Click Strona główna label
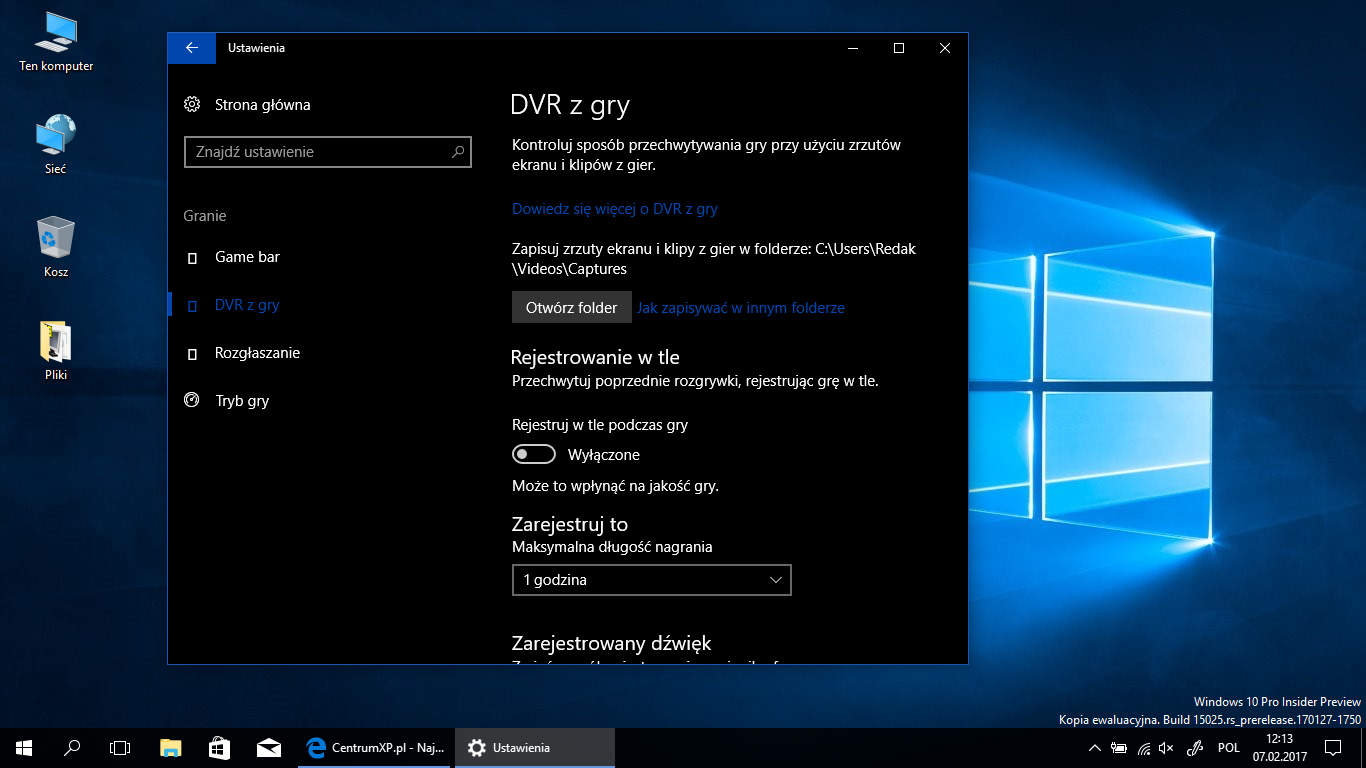This screenshot has width=1366, height=768. point(263,105)
